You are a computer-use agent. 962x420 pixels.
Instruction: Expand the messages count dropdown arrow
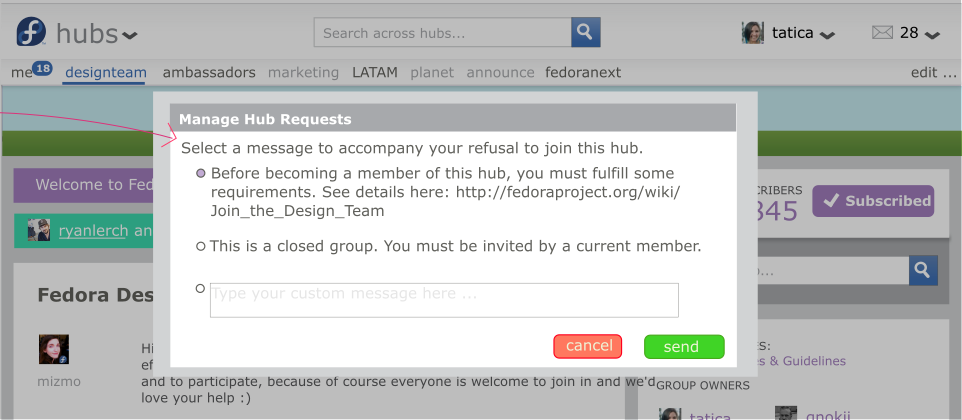tap(932, 35)
